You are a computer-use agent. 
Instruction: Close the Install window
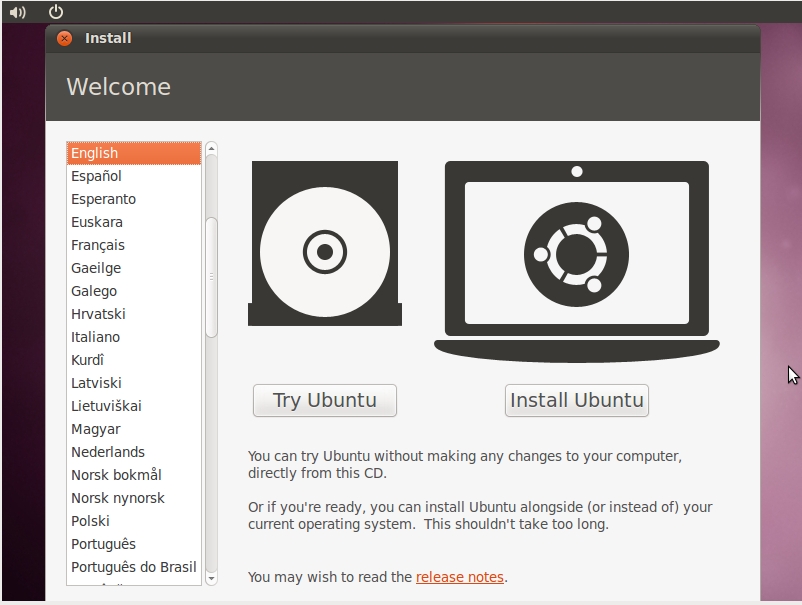(x=64, y=38)
